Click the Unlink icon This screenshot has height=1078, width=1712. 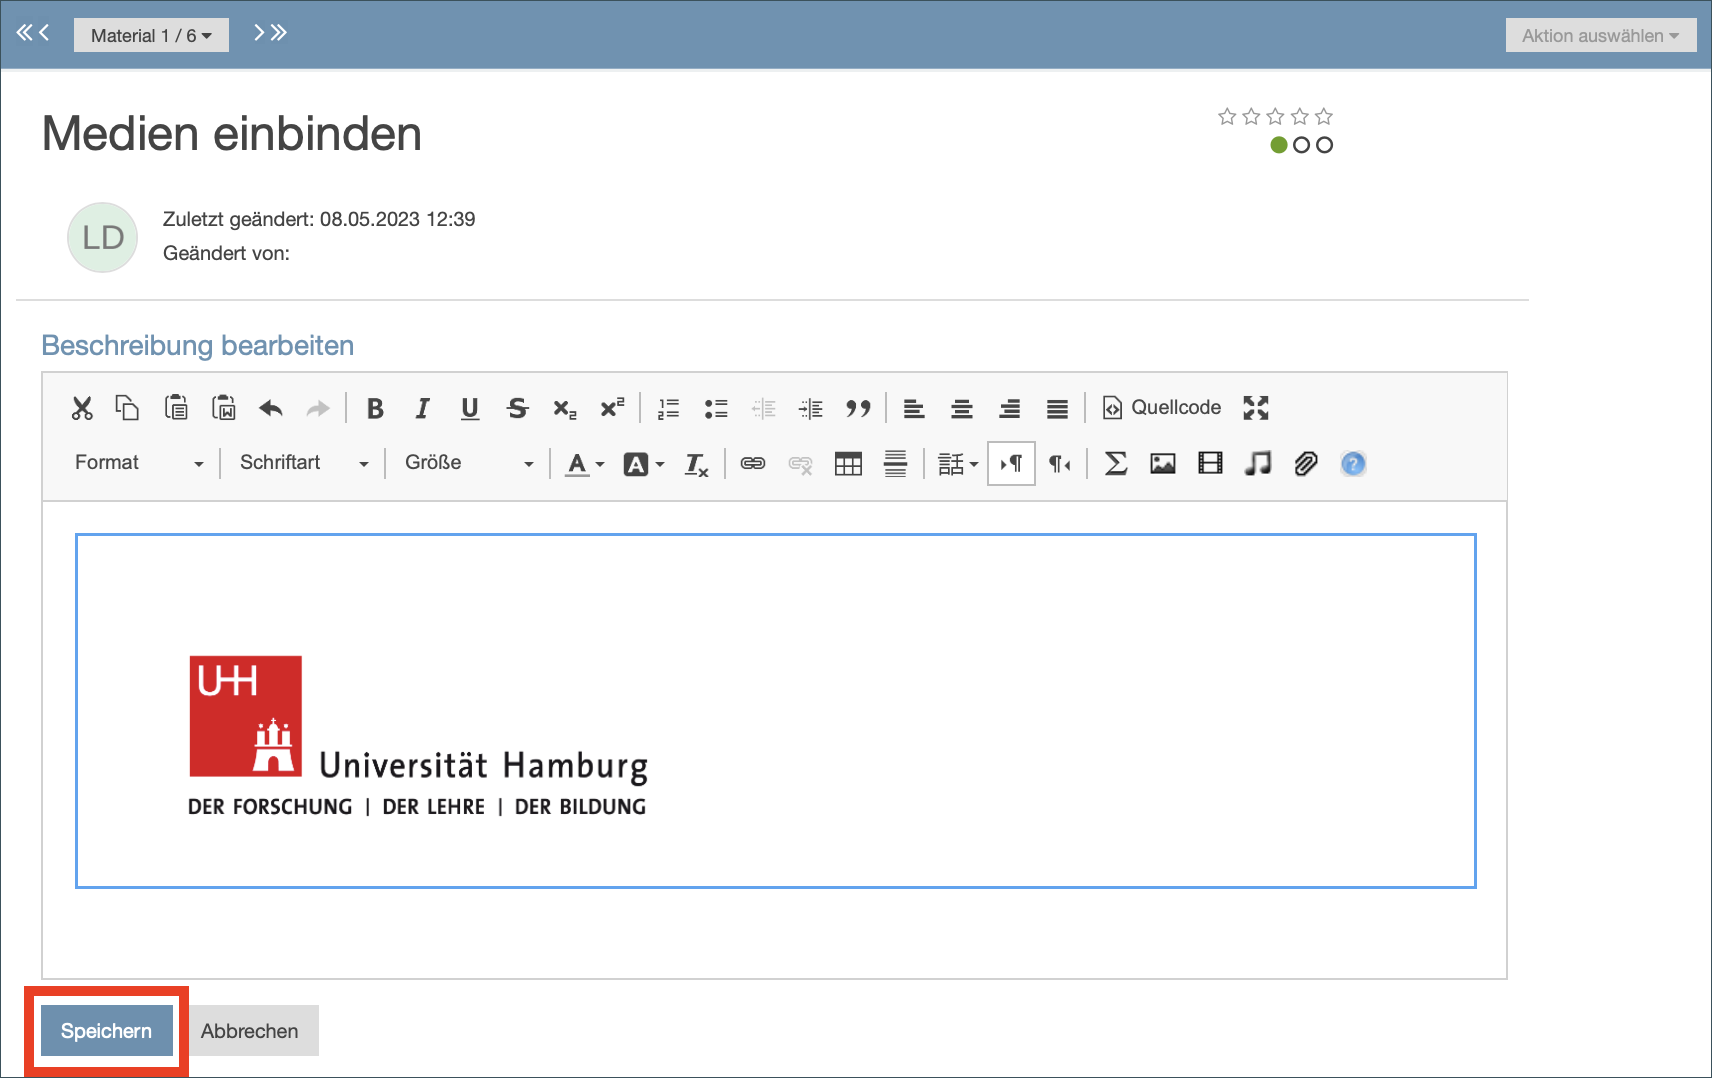point(800,464)
